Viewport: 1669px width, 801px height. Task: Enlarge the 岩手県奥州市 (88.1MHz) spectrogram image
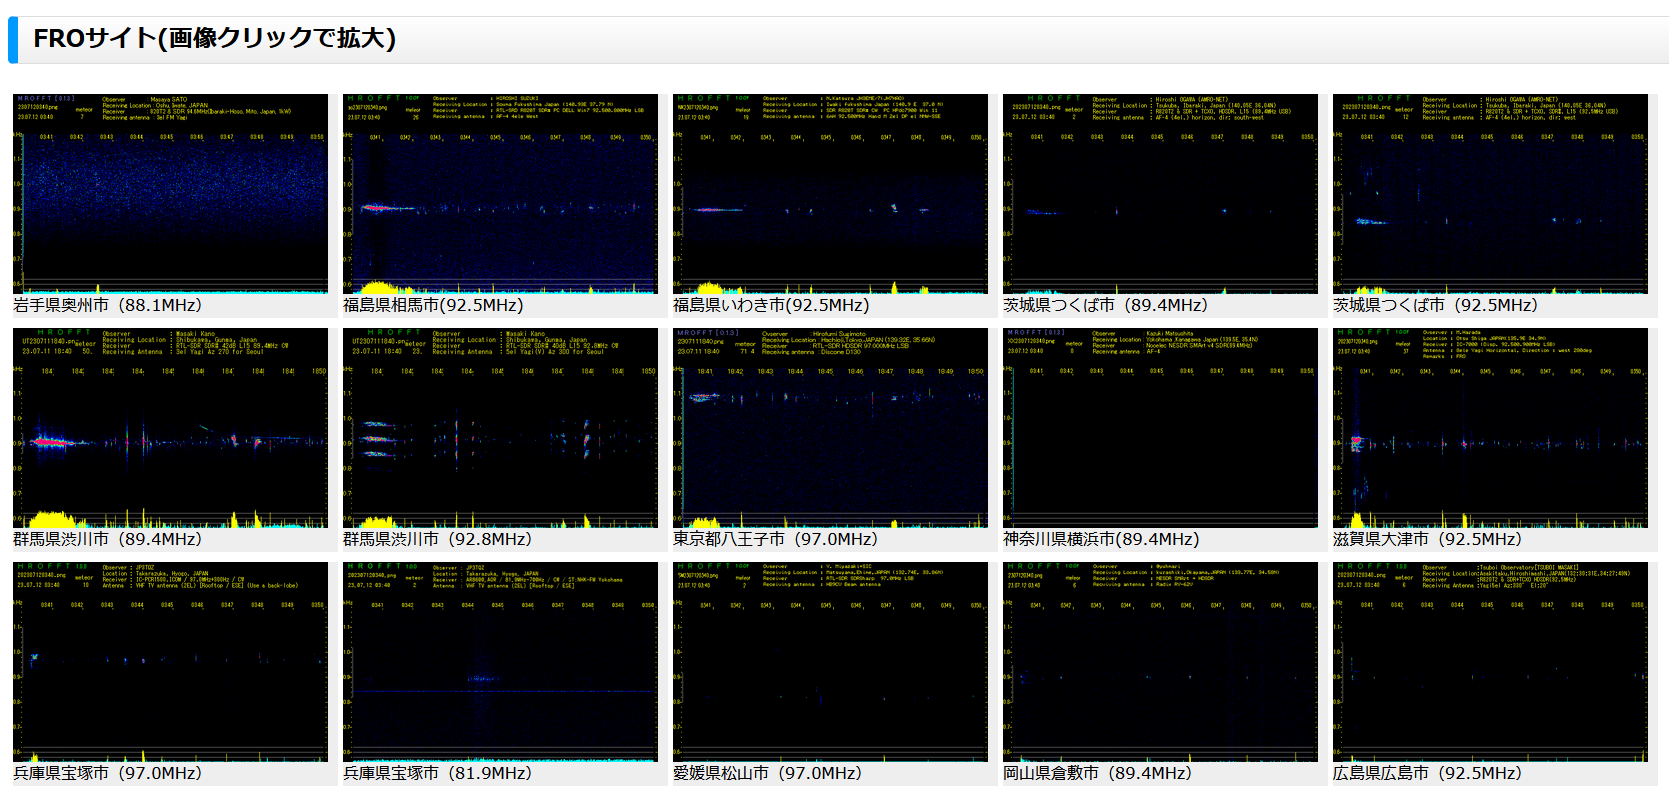(170, 194)
